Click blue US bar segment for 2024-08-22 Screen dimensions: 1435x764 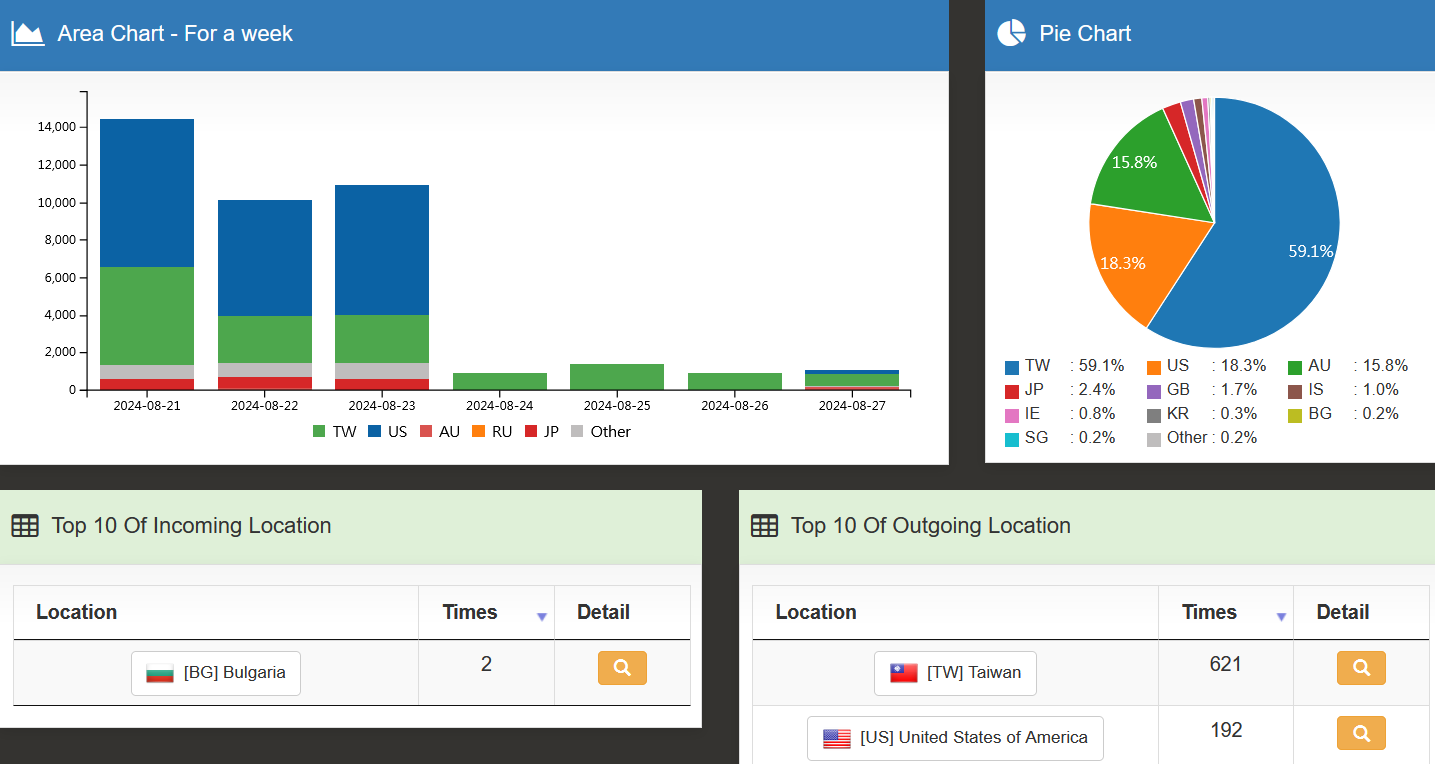(x=265, y=258)
